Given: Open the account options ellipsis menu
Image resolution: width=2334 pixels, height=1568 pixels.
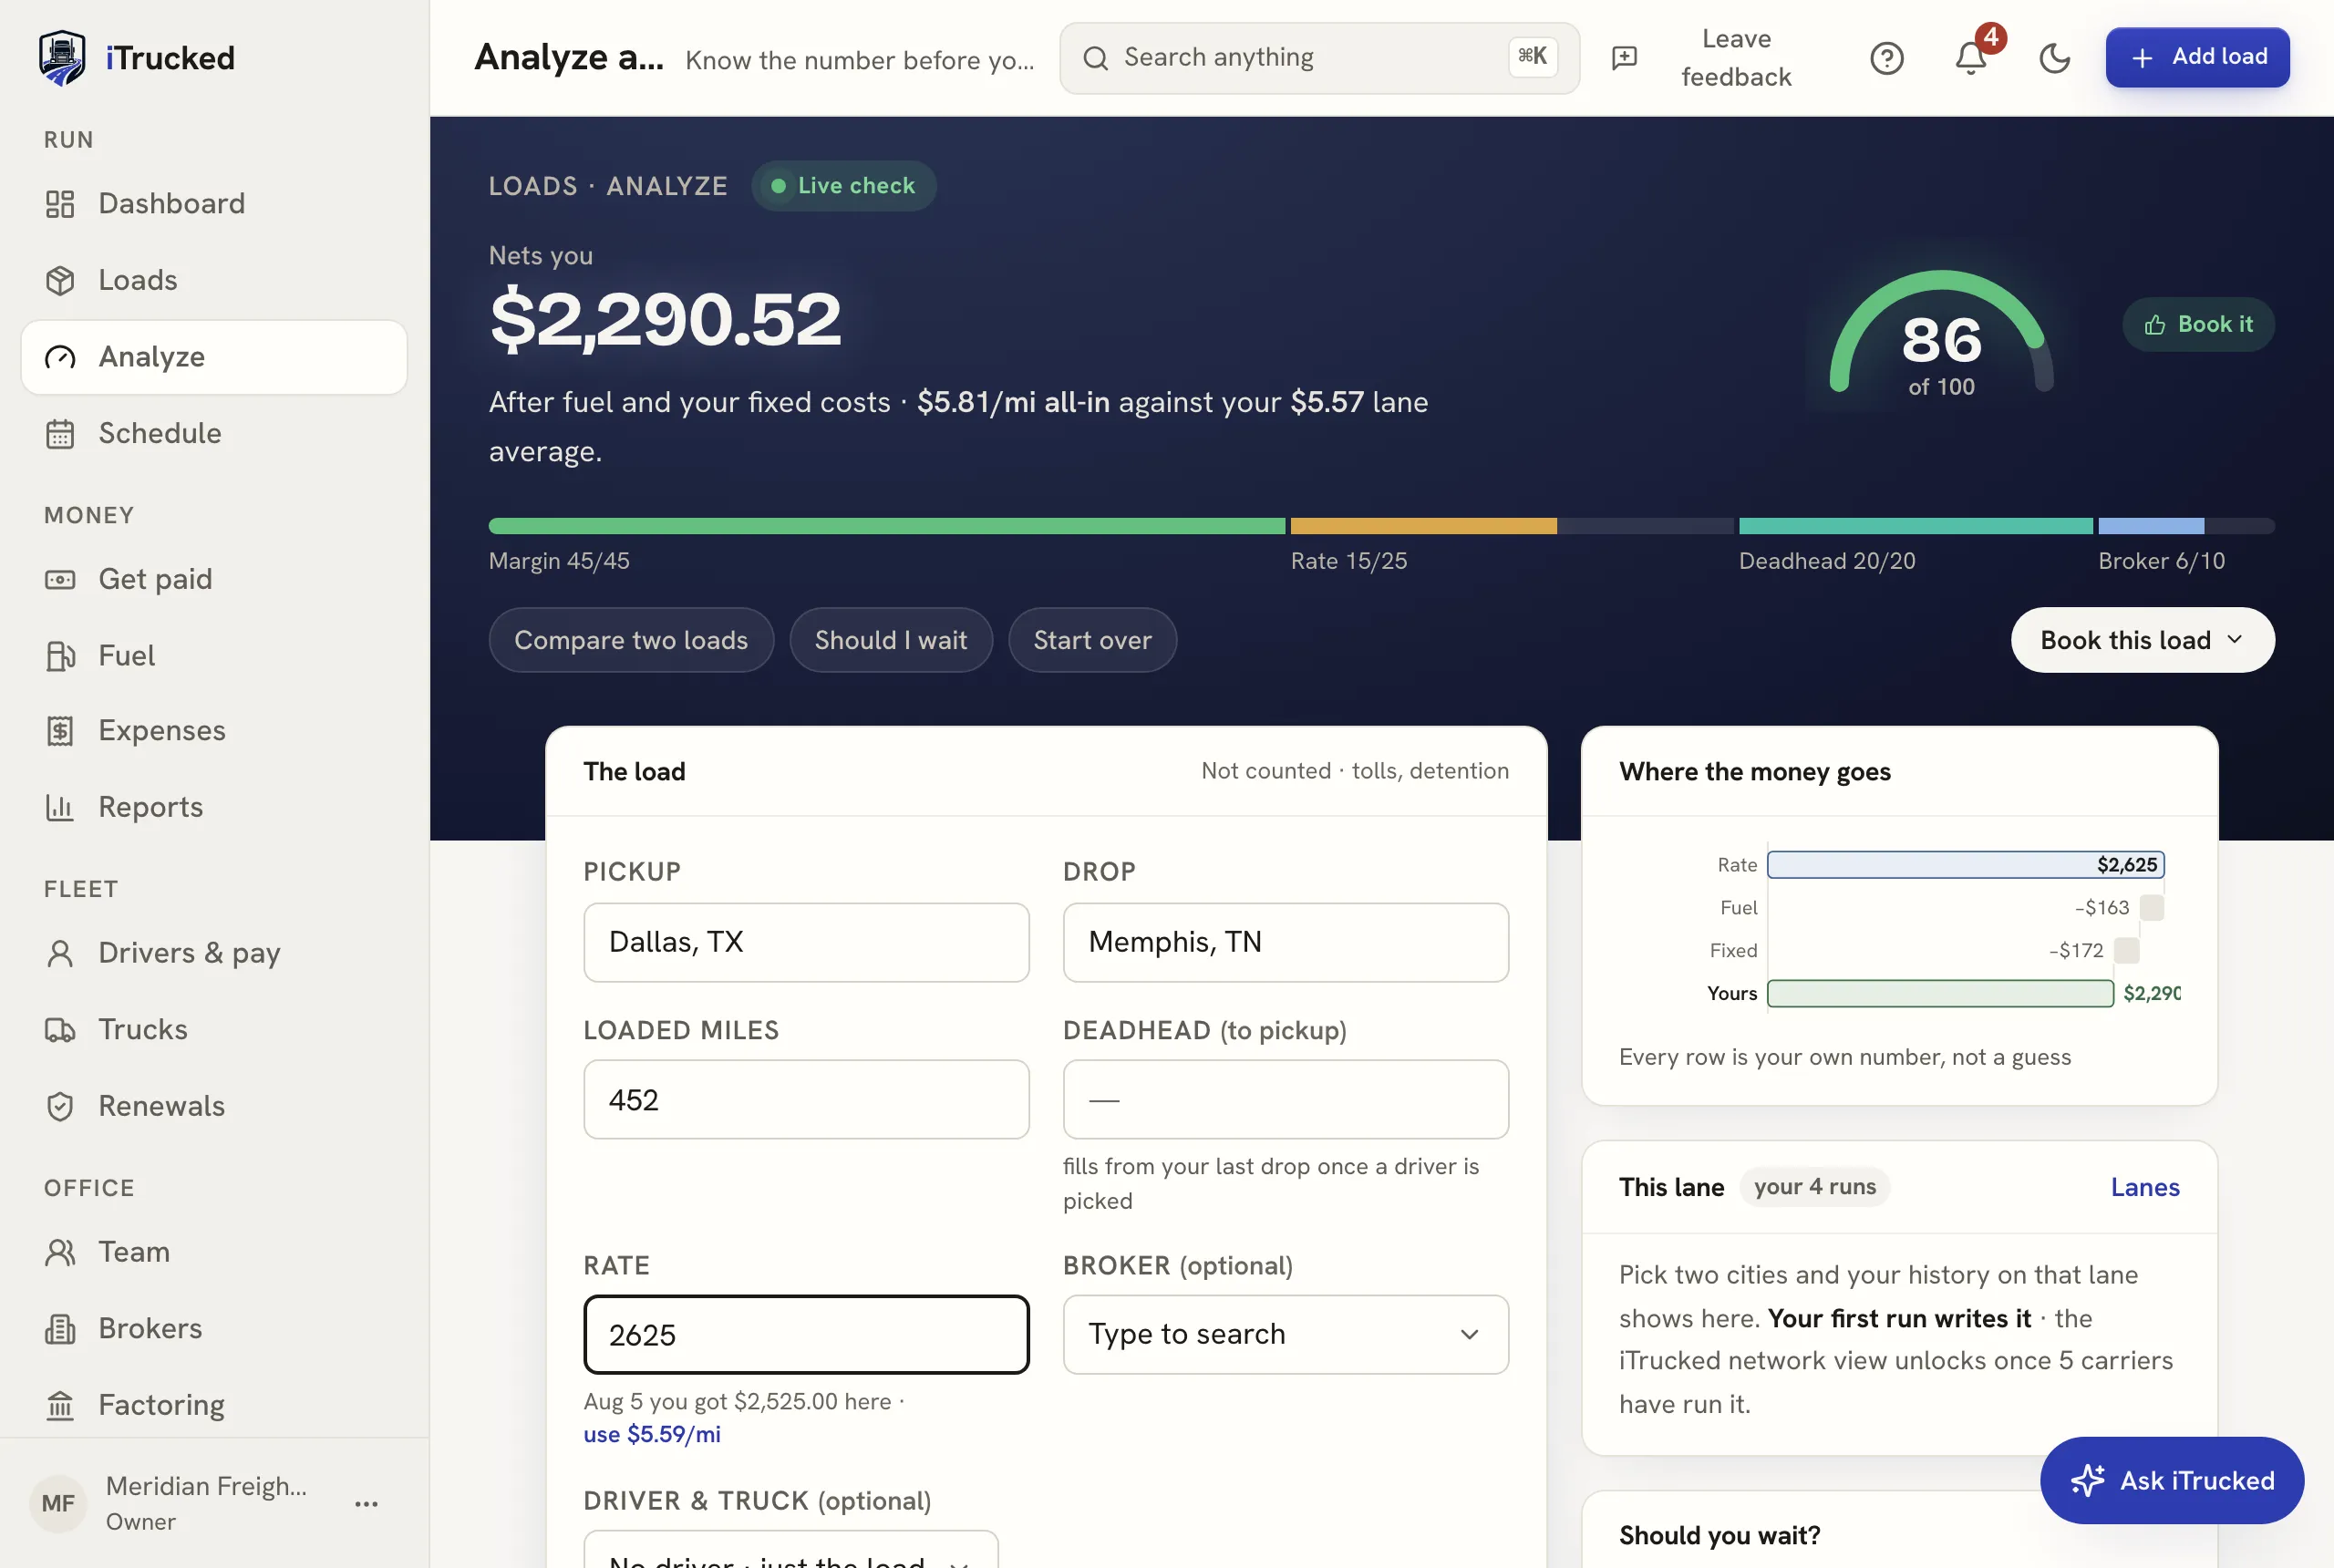Looking at the screenshot, I should pyautogui.click(x=366, y=1504).
